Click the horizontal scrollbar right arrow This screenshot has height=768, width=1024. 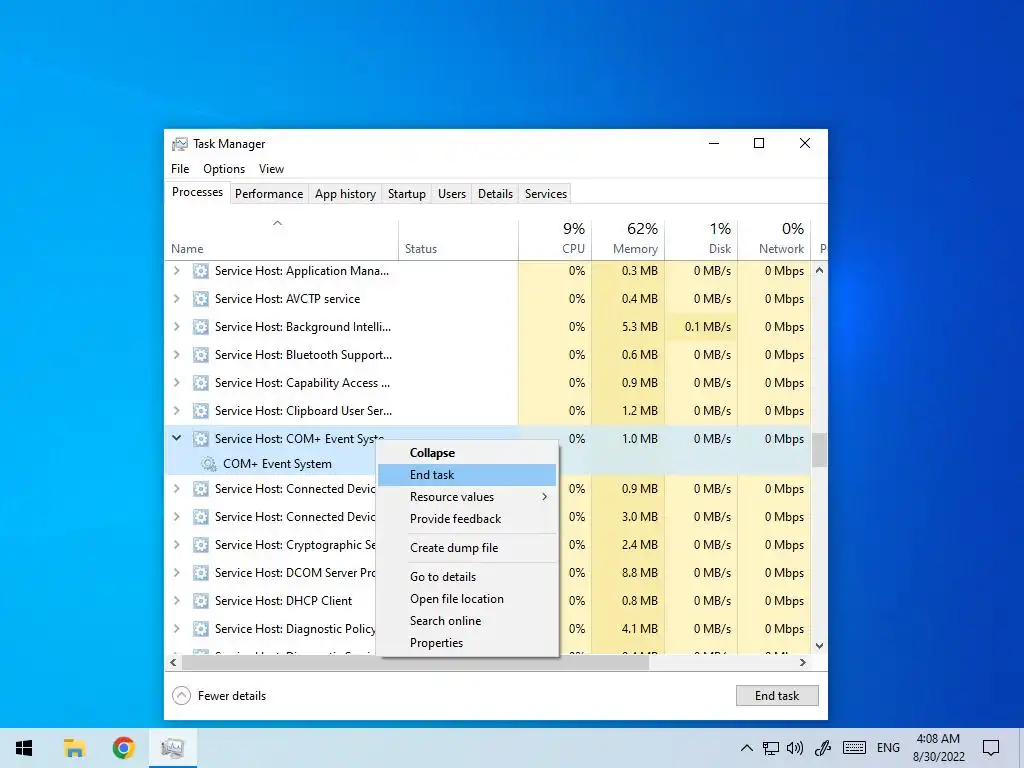point(803,662)
